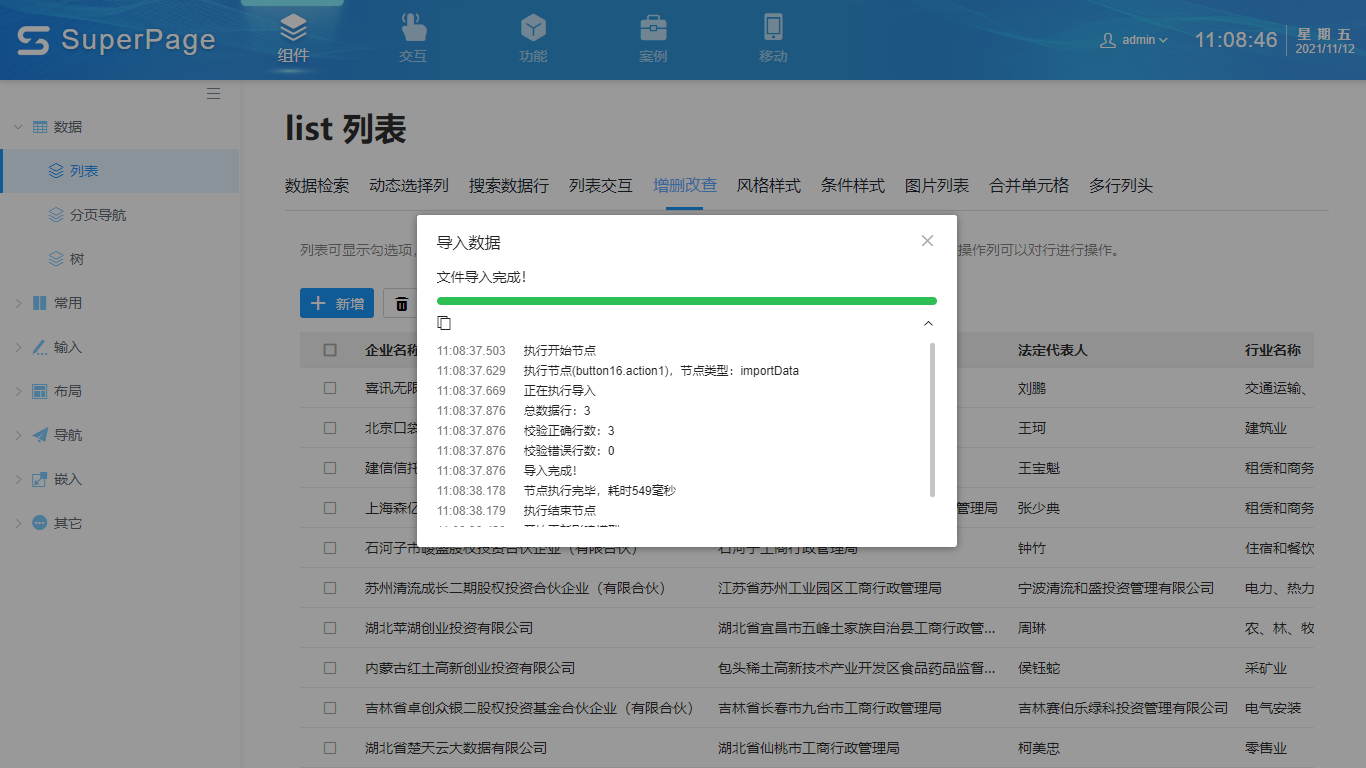Image resolution: width=1366 pixels, height=768 pixels.
Task: Click the green import progress bar
Action: tap(687, 300)
